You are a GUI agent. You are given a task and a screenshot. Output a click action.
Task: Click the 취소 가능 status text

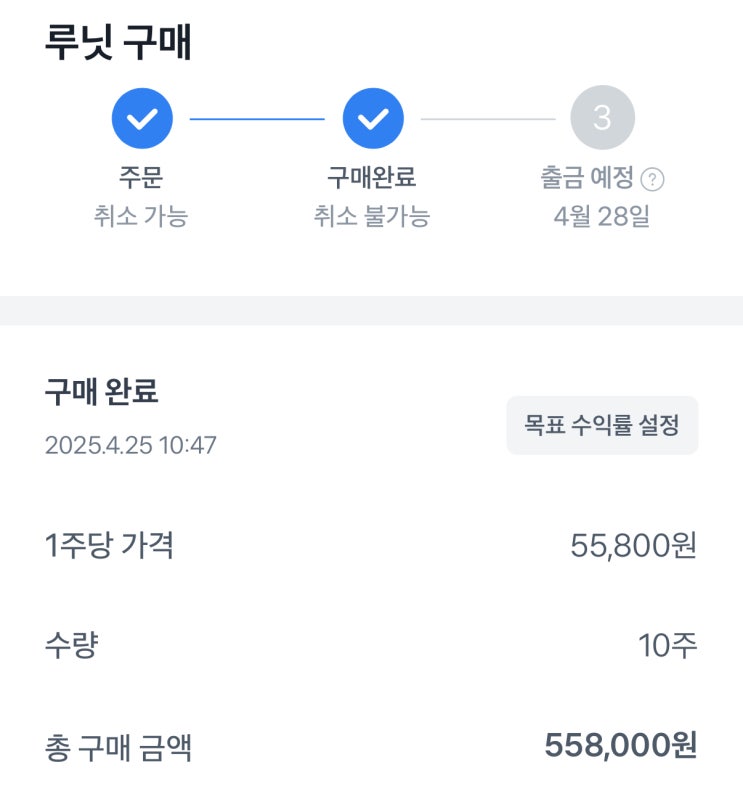pos(141,216)
